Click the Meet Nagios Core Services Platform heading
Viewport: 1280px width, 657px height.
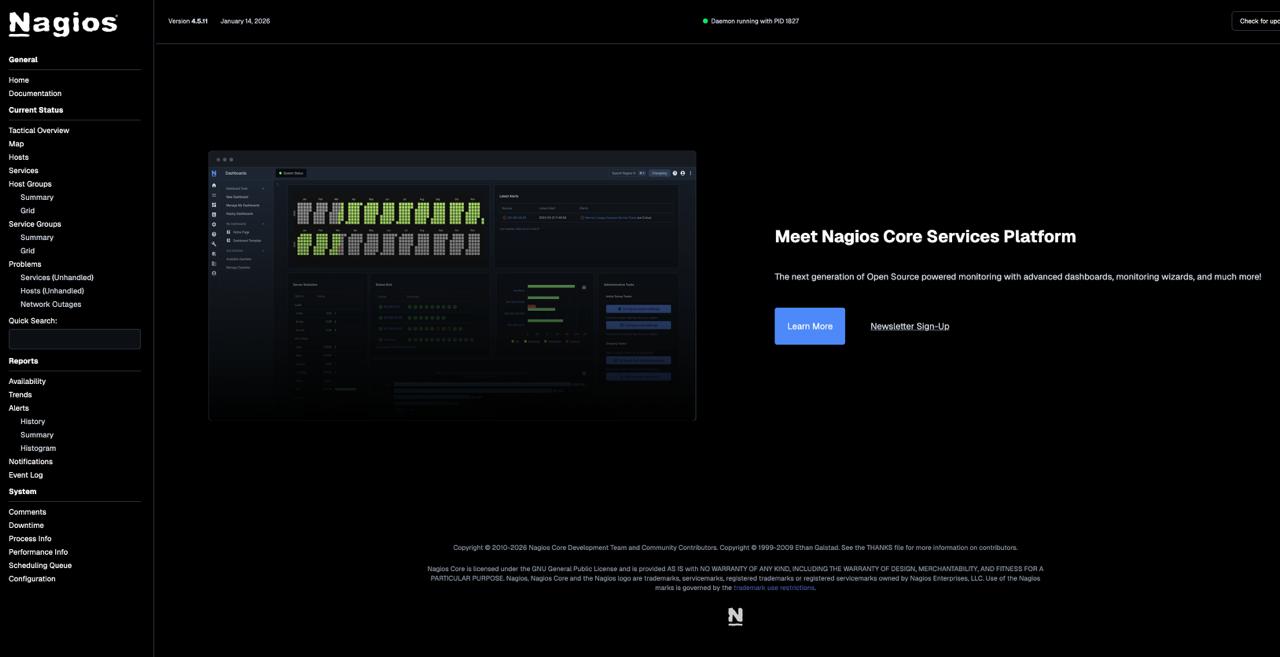[x=925, y=237]
